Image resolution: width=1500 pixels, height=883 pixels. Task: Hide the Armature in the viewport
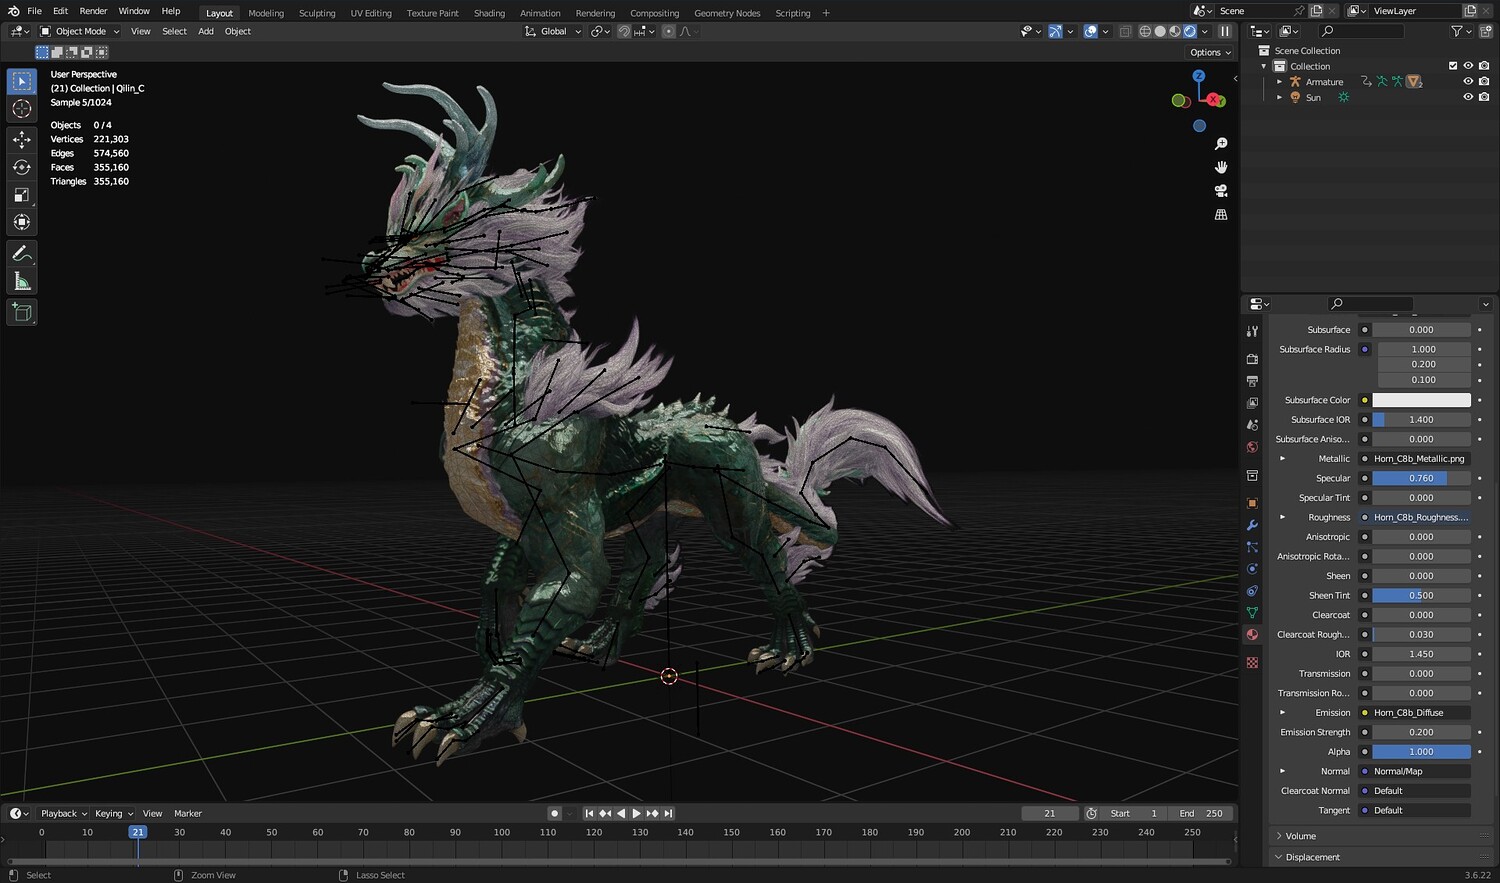coord(1468,82)
